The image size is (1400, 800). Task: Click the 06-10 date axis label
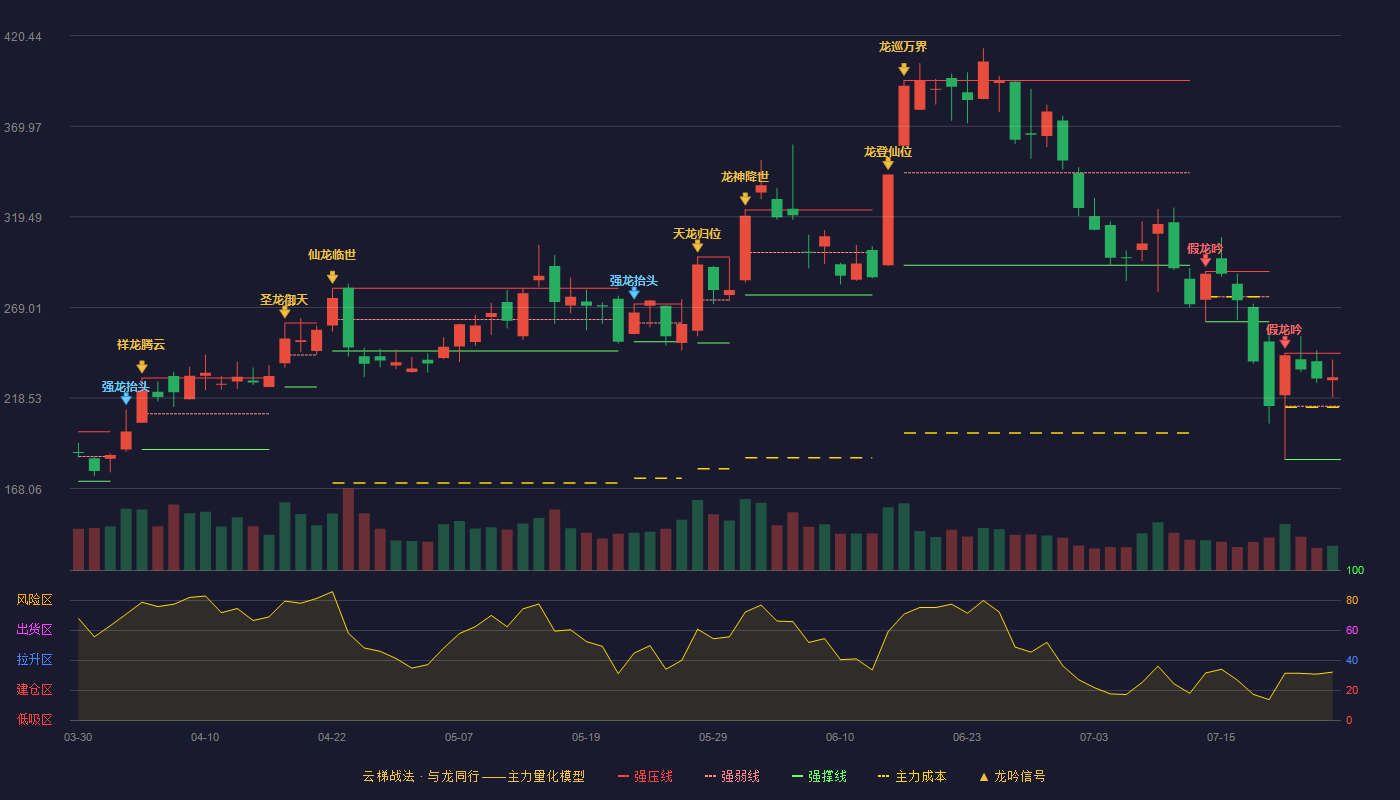click(x=840, y=737)
